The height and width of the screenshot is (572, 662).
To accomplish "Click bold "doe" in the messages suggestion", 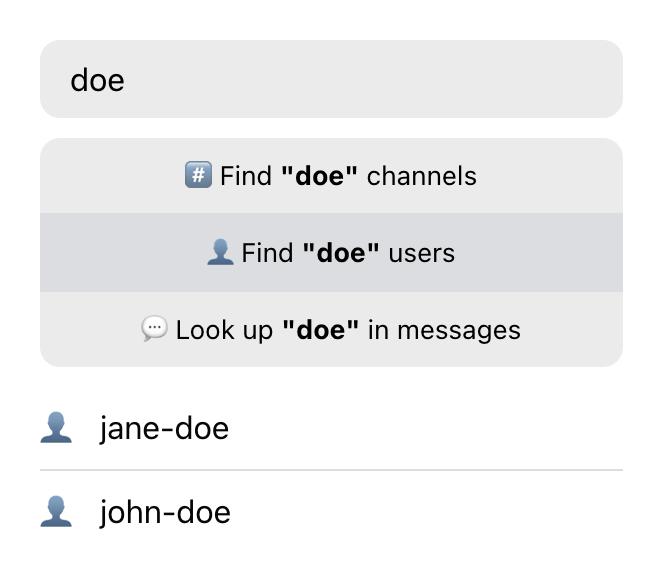I will click(320, 329).
